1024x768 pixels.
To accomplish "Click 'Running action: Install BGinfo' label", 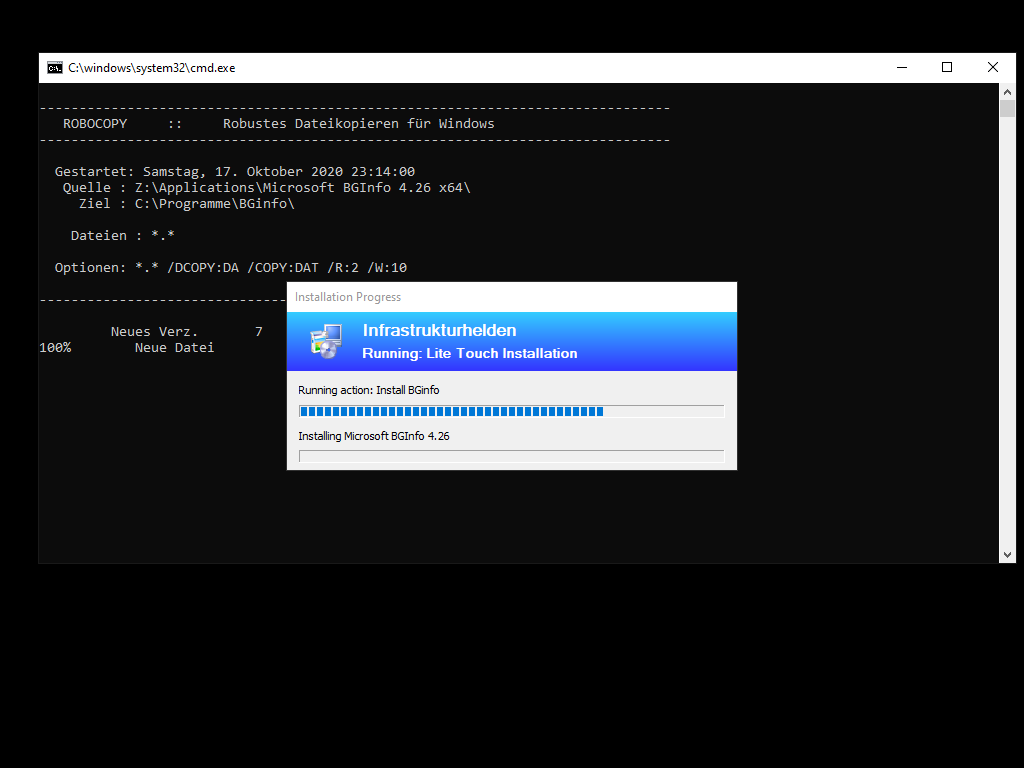I will point(368,390).
